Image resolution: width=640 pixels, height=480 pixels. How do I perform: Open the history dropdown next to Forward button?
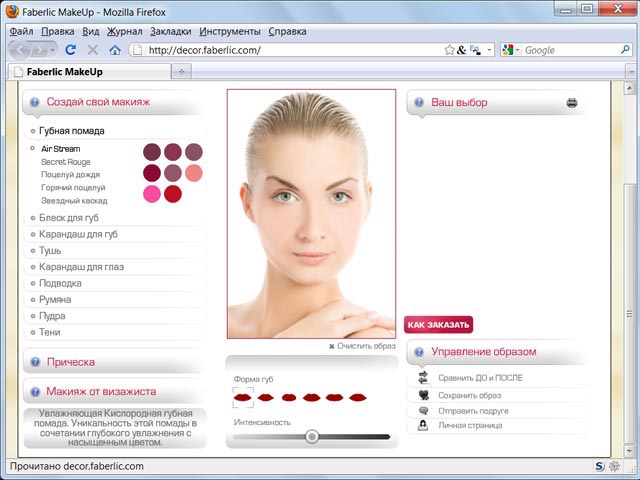click(x=53, y=50)
